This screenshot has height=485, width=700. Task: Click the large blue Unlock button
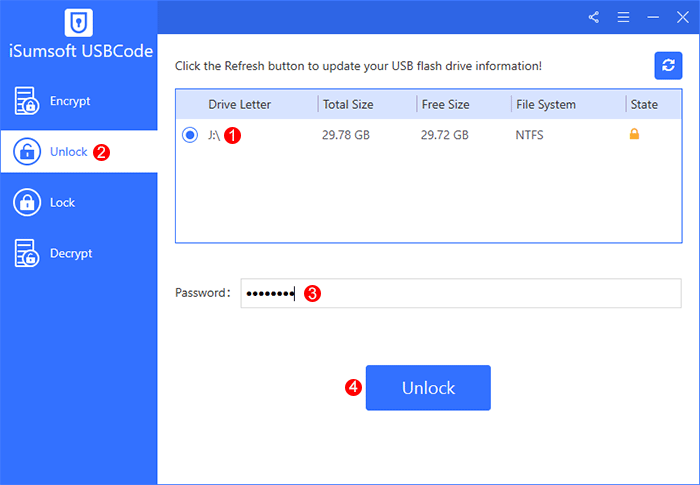(428, 388)
